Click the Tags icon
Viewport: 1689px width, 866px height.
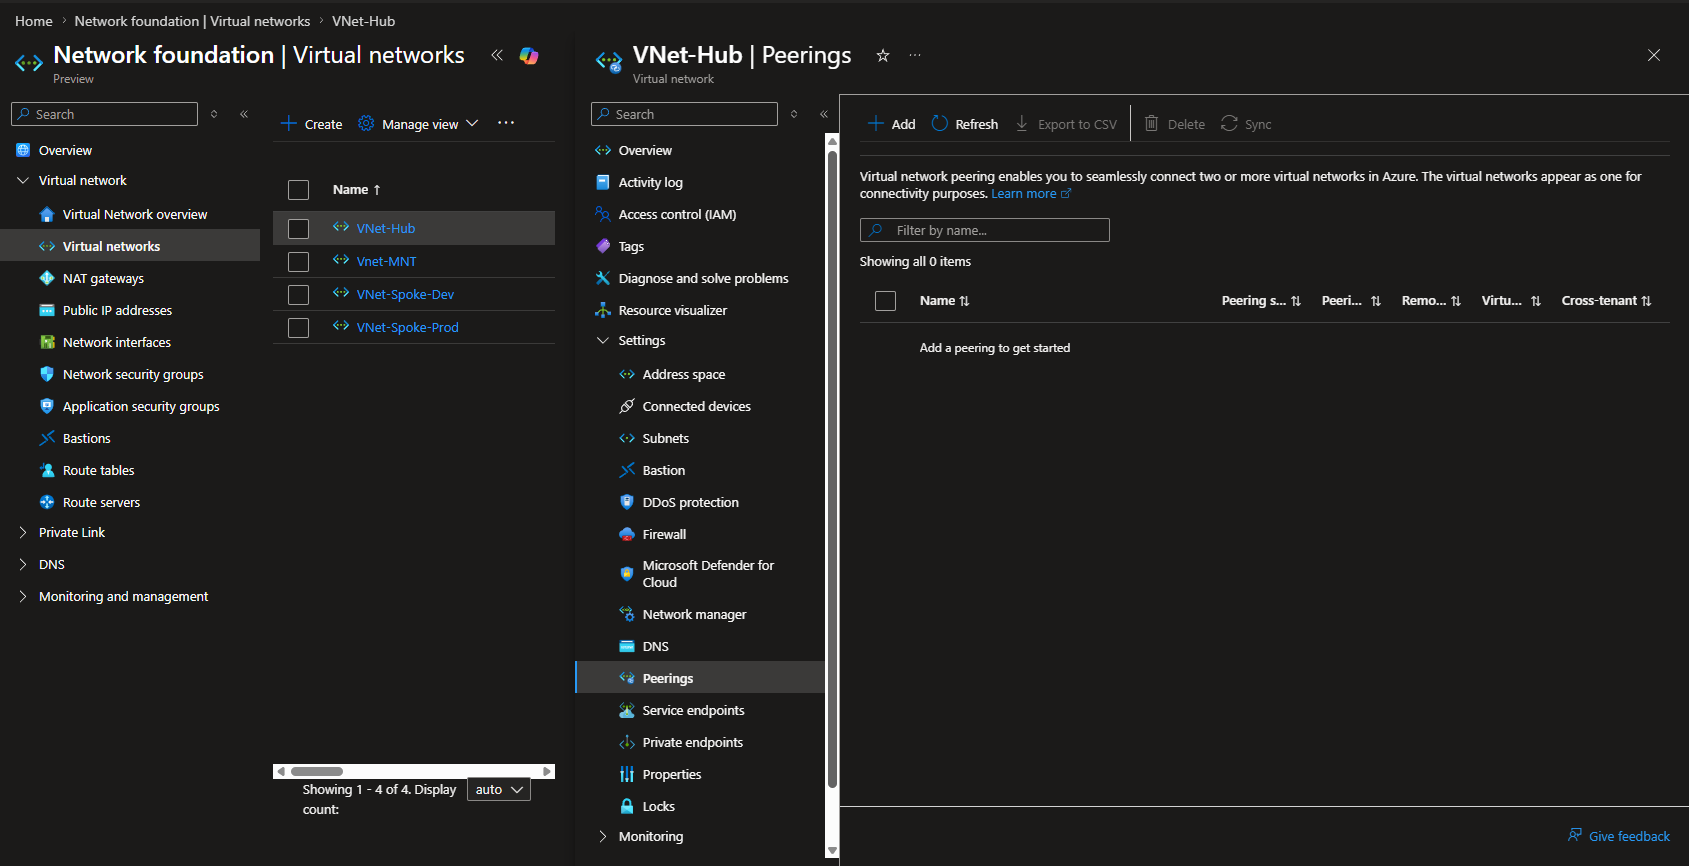pyautogui.click(x=603, y=246)
